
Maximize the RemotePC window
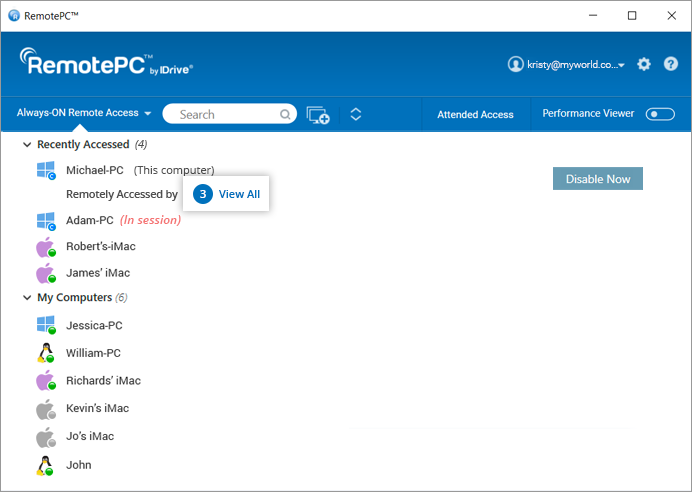coord(632,15)
